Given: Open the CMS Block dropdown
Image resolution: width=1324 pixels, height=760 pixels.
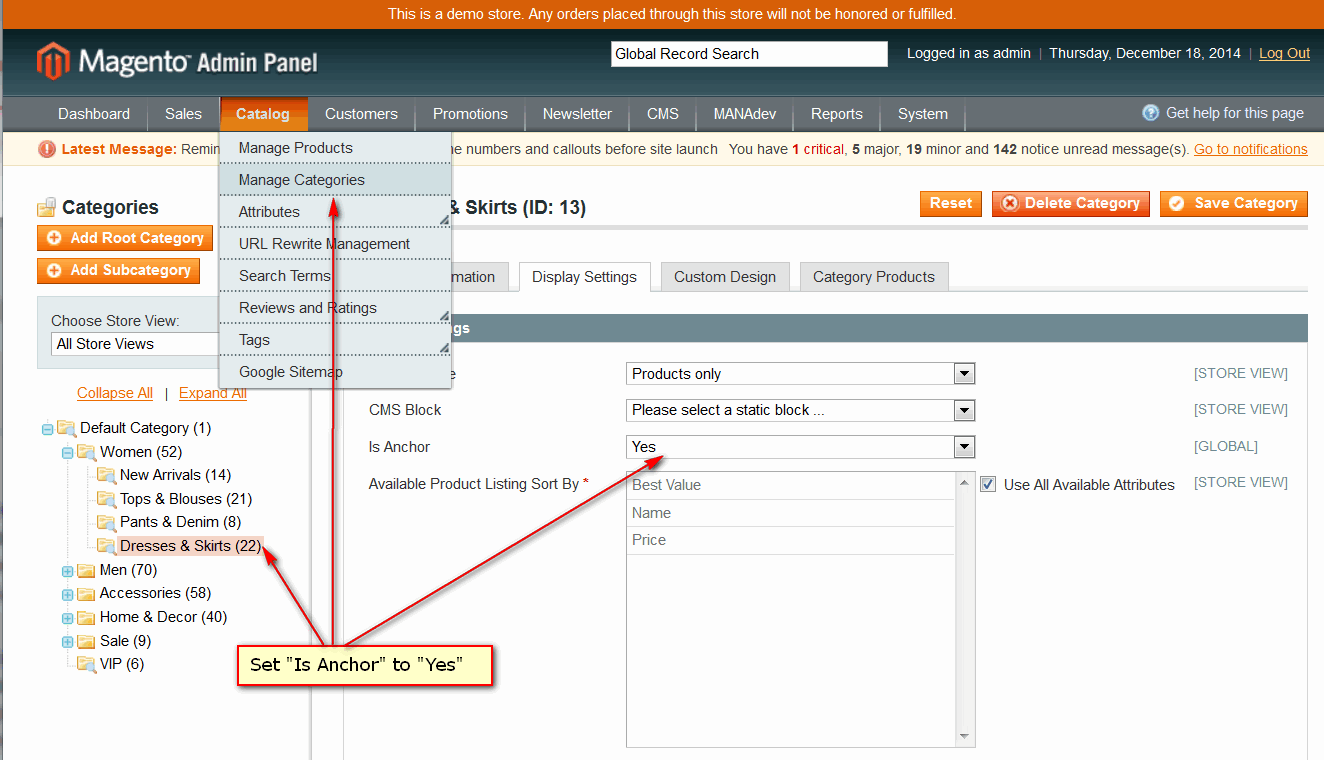Looking at the screenshot, I should [x=800, y=410].
